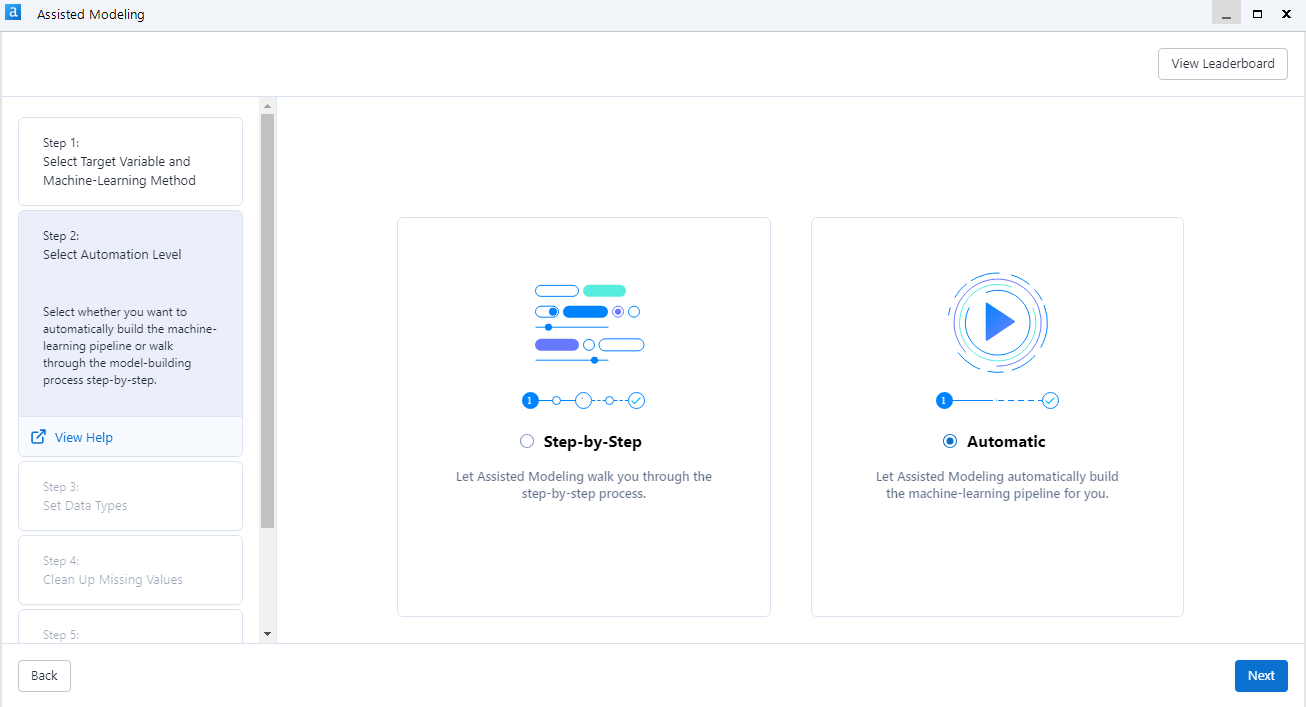Image resolution: width=1306 pixels, height=707 pixels.
Task: Click 'Let Assisted Modeling walk you through' description
Action: (584, 485)
